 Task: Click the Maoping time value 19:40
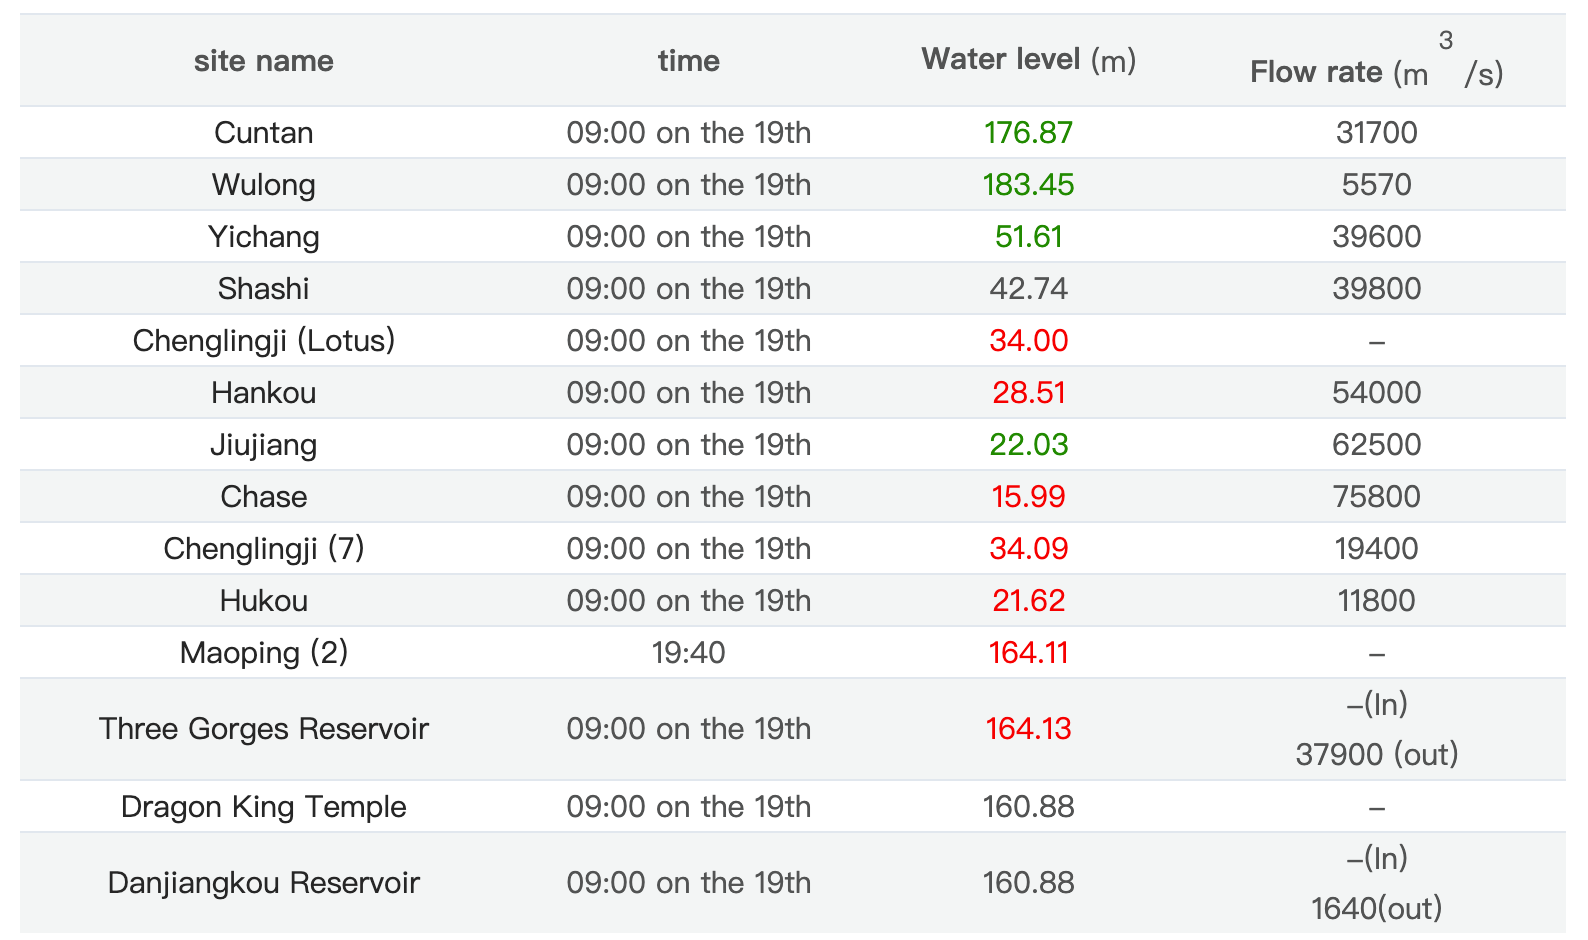(x=689, y=653)
